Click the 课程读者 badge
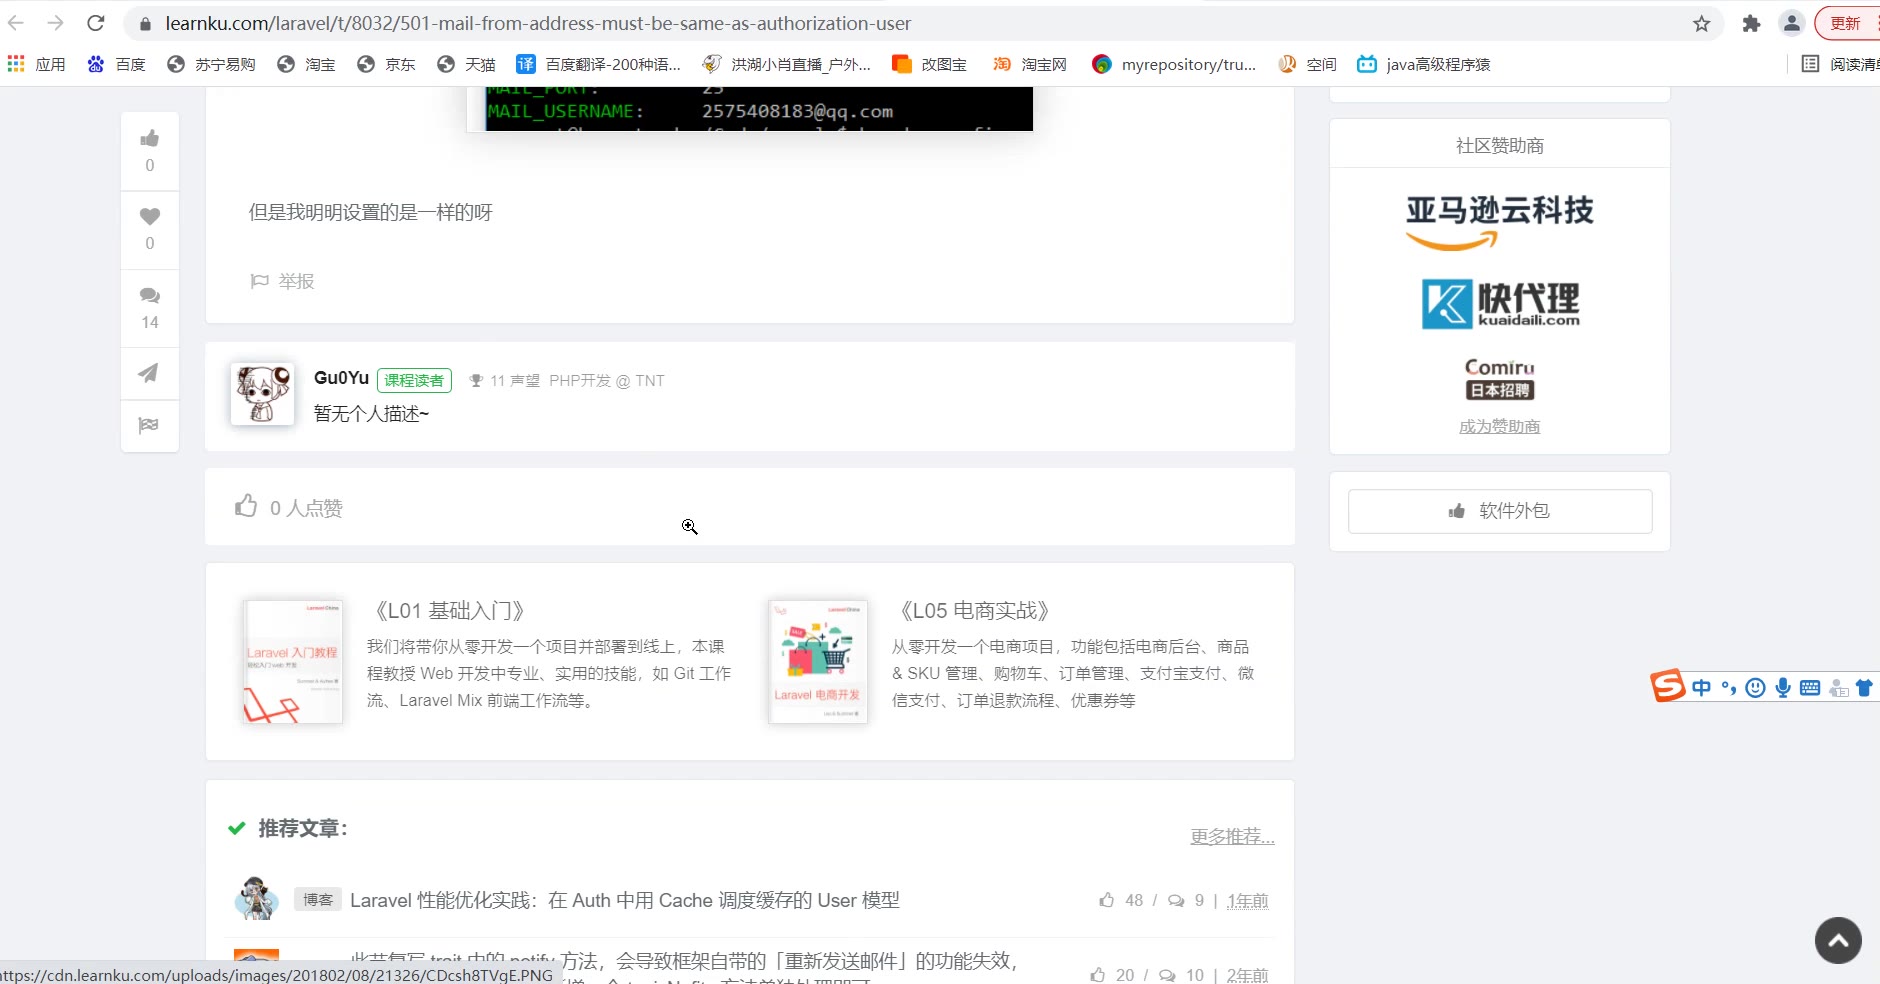 414,380
